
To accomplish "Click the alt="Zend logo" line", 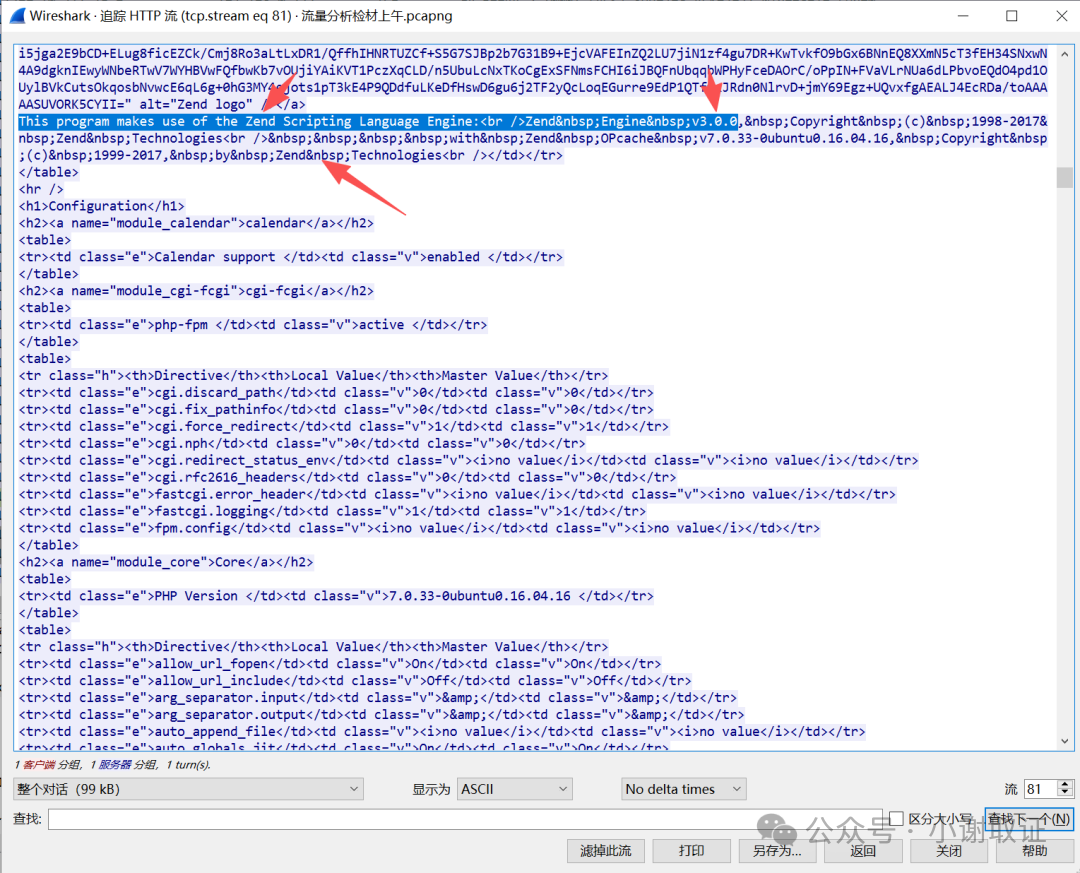I will click(162, 104).
